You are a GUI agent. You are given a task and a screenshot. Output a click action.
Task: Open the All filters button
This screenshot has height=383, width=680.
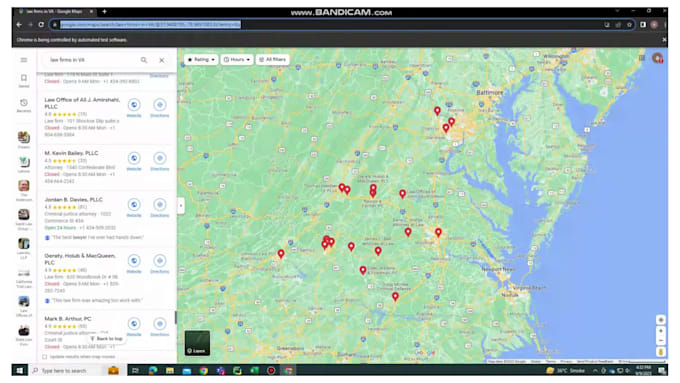click(273, 59)
